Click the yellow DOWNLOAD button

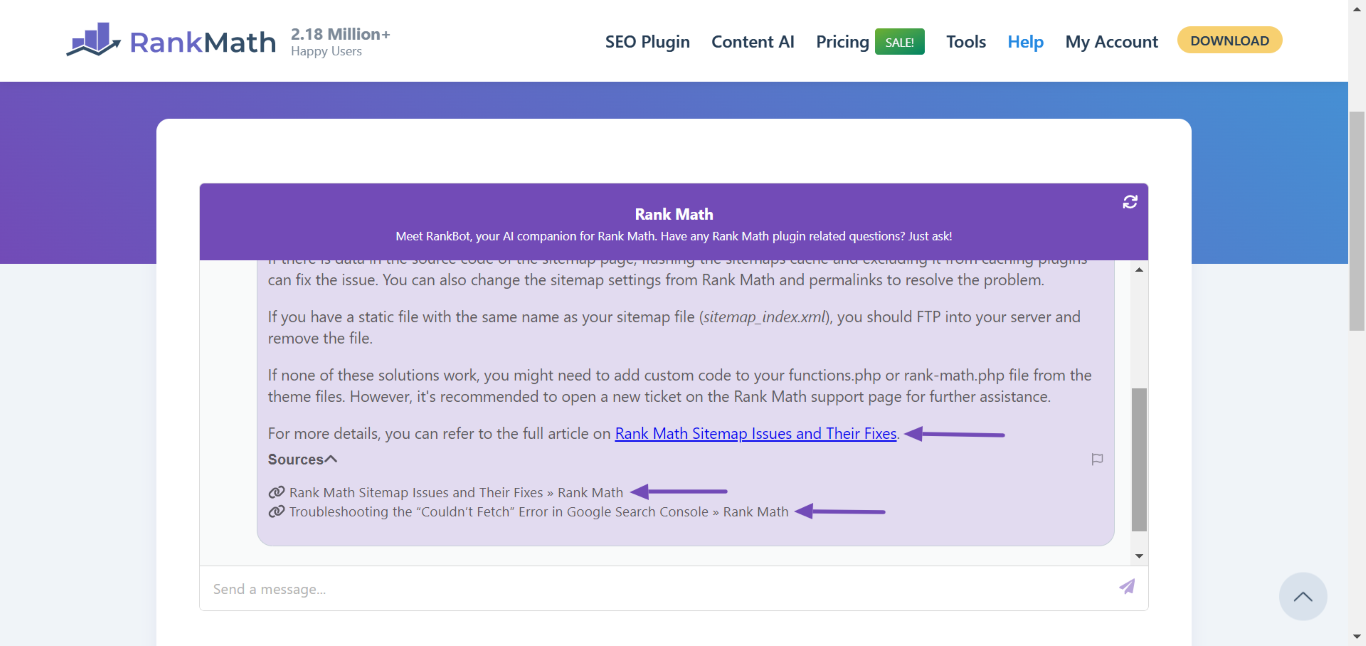click(1229, 41)
